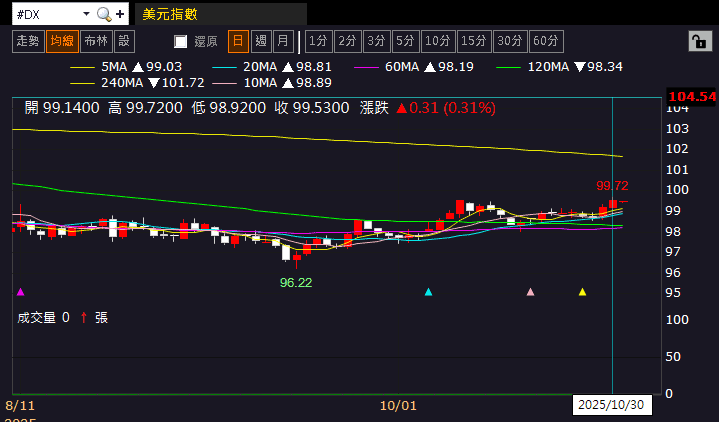Click the 240MA 101.72 legend entry

coord(137,83)
